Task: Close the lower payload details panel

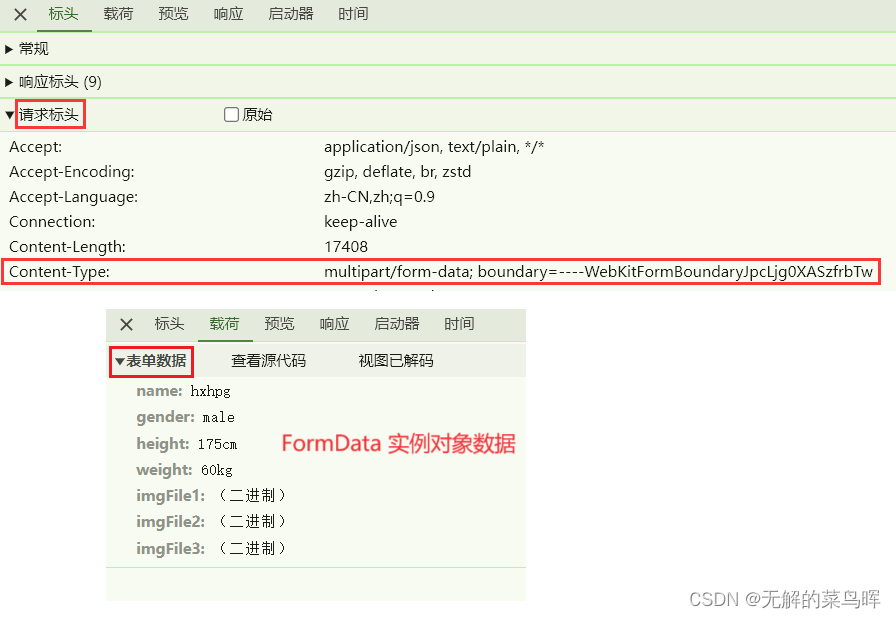Action: [x=126, y=324]
